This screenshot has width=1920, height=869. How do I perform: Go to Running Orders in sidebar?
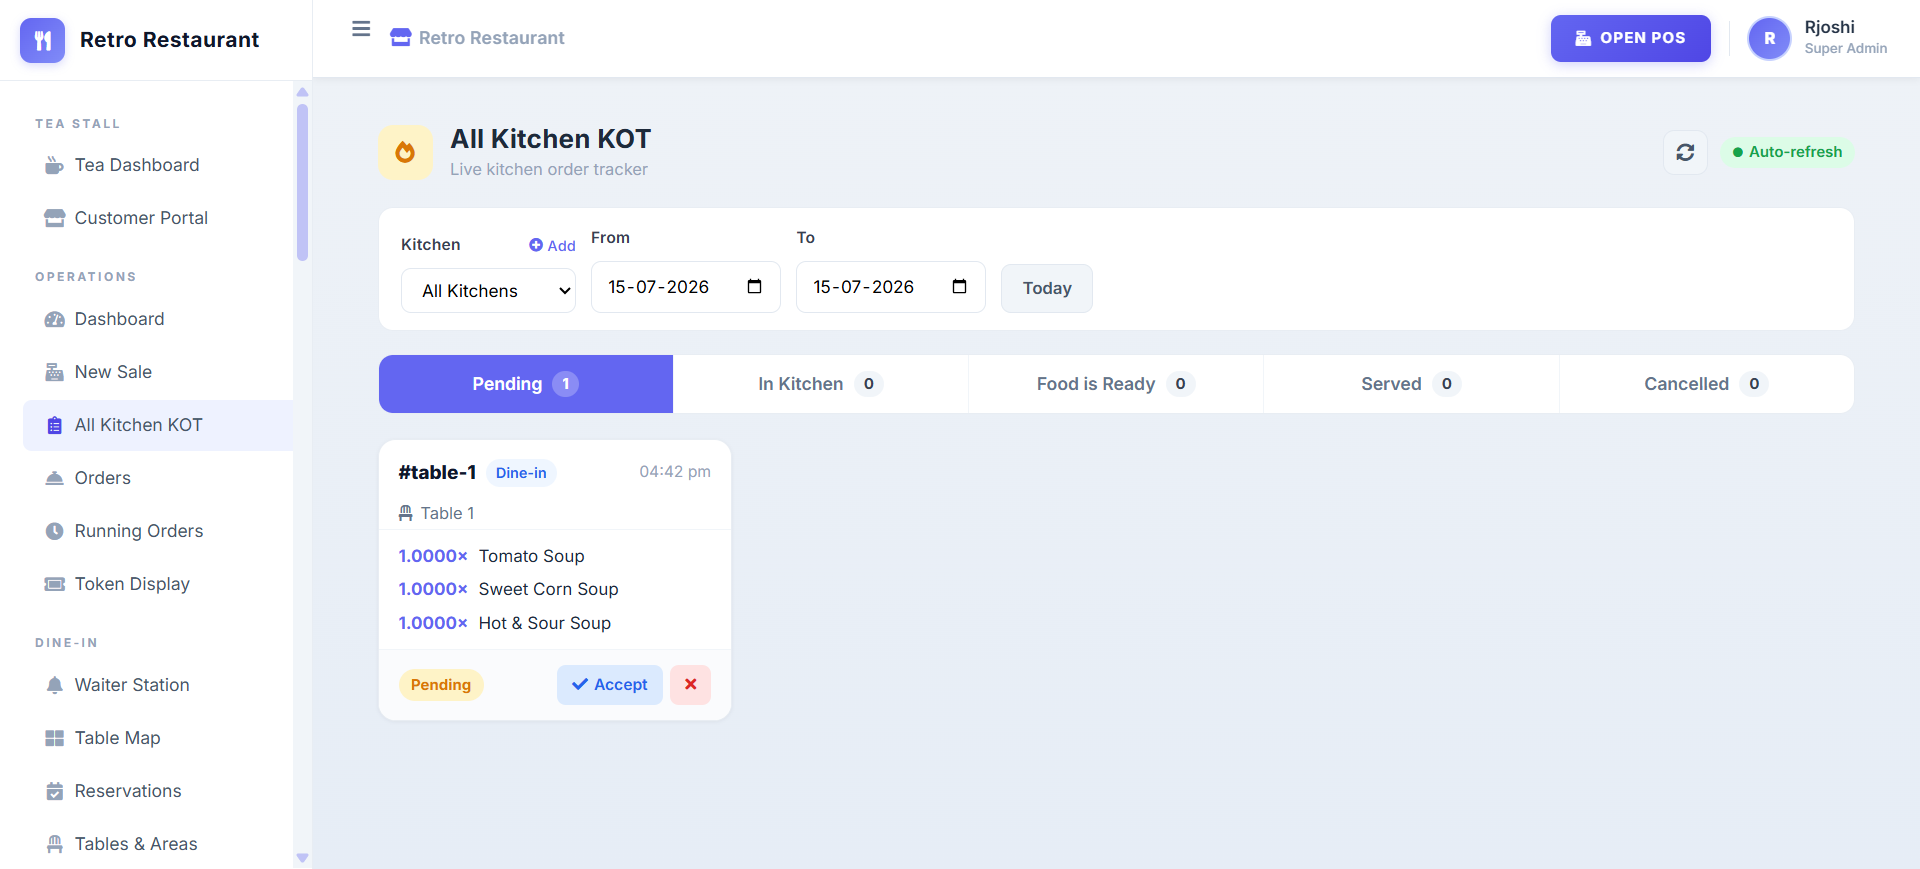click(x=139, y=531)
